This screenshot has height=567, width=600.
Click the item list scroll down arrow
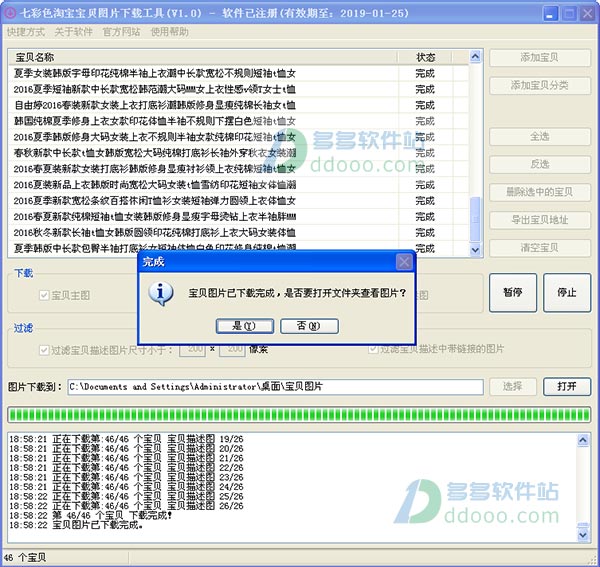(x=475, y=250)
